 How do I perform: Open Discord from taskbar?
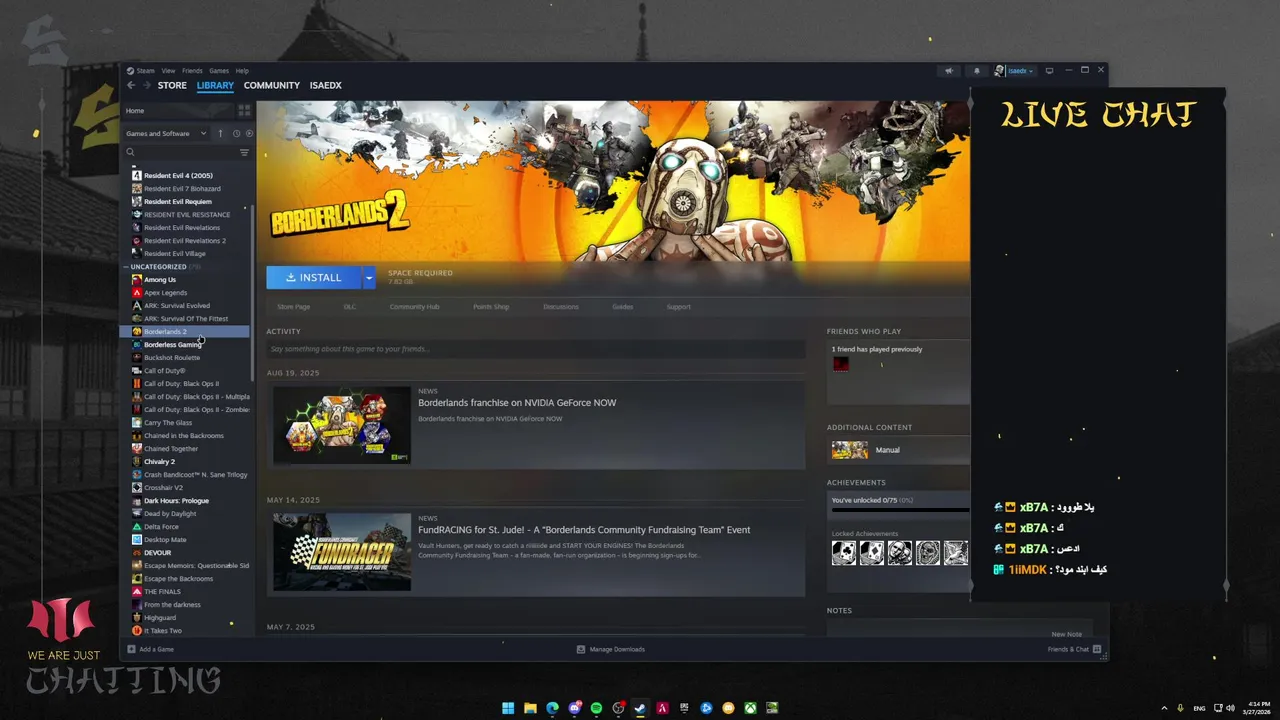coord(574,708)
